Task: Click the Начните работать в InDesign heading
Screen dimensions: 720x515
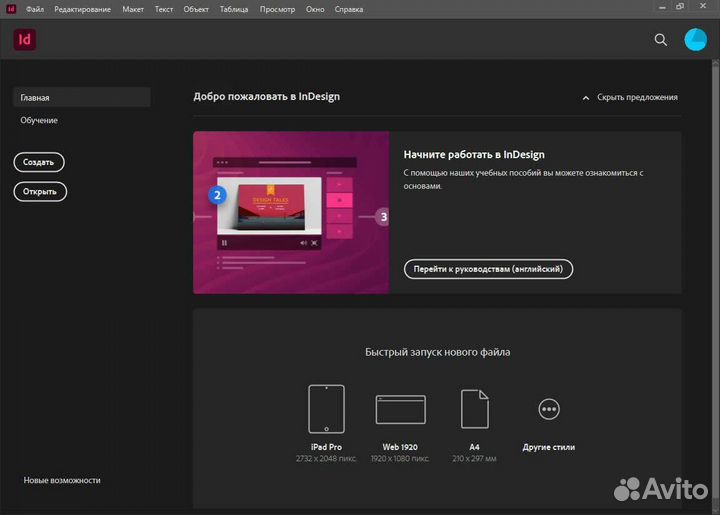Action: pyautogui.click(x=474, y=155)
